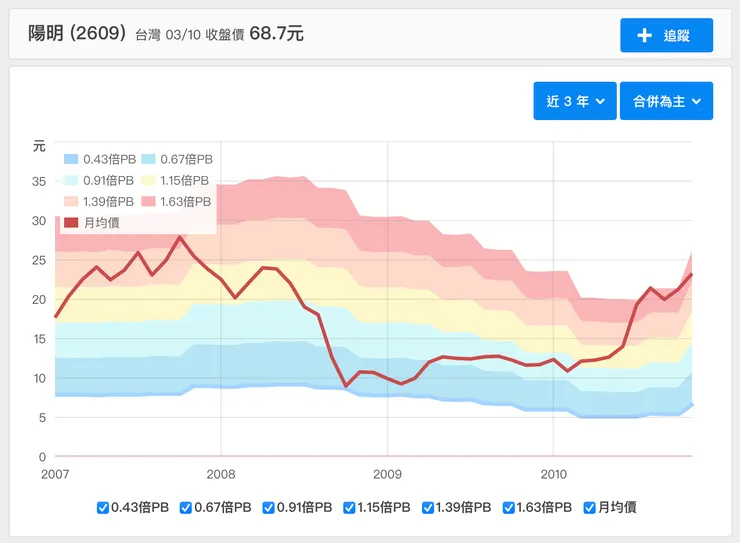Click the plus icon in 追蹤 button
This screenshot has height=543, width=740.
pyautogui.click(x=644, y=35)
